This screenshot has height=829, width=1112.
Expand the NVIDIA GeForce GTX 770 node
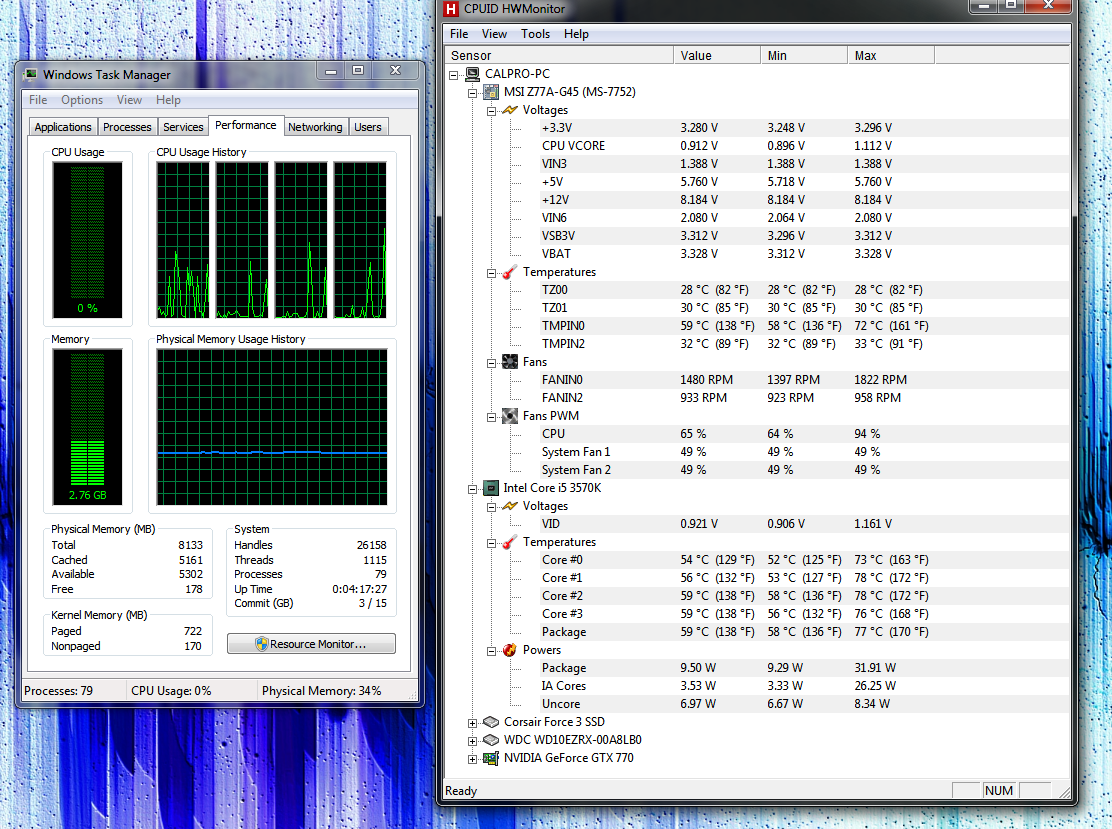[x=472, y=760]
